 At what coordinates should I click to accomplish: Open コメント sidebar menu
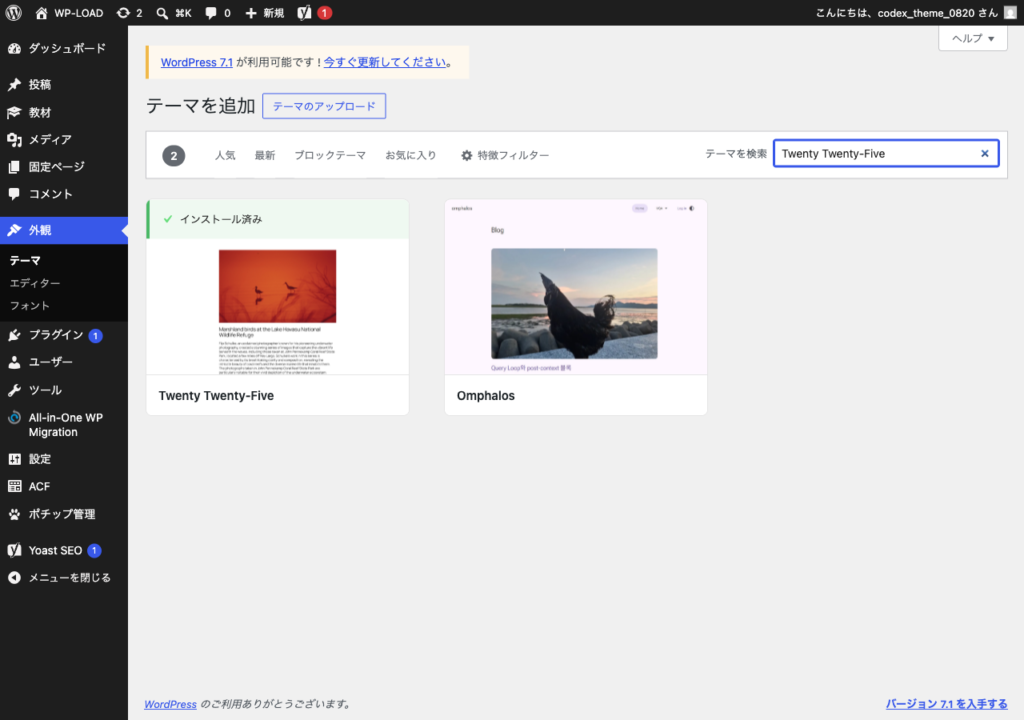click(x=64, y=194)
